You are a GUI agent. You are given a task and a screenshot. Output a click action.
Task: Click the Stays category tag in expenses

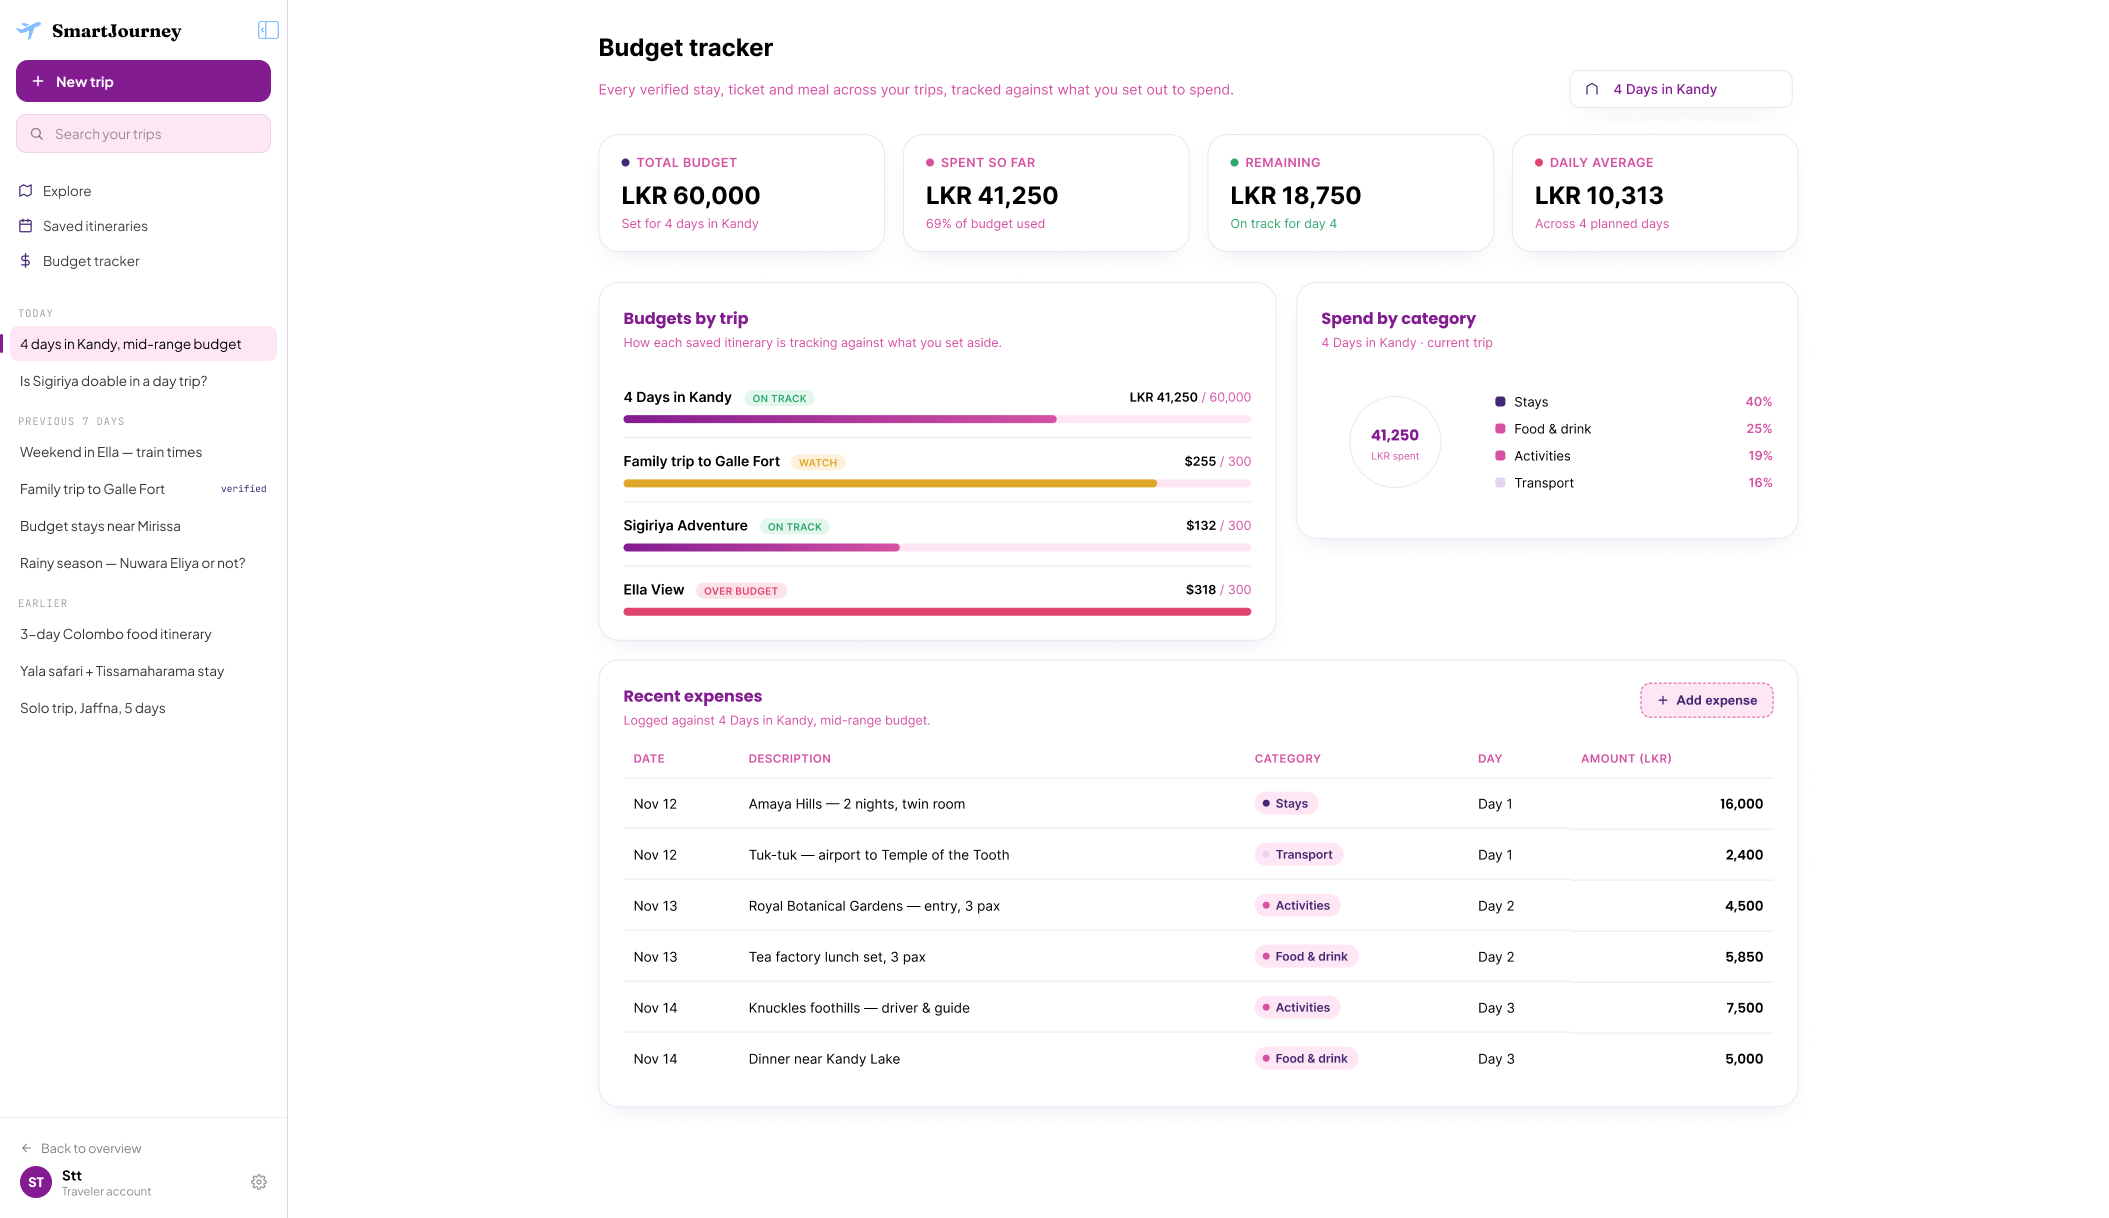(x=1286, y=803)
